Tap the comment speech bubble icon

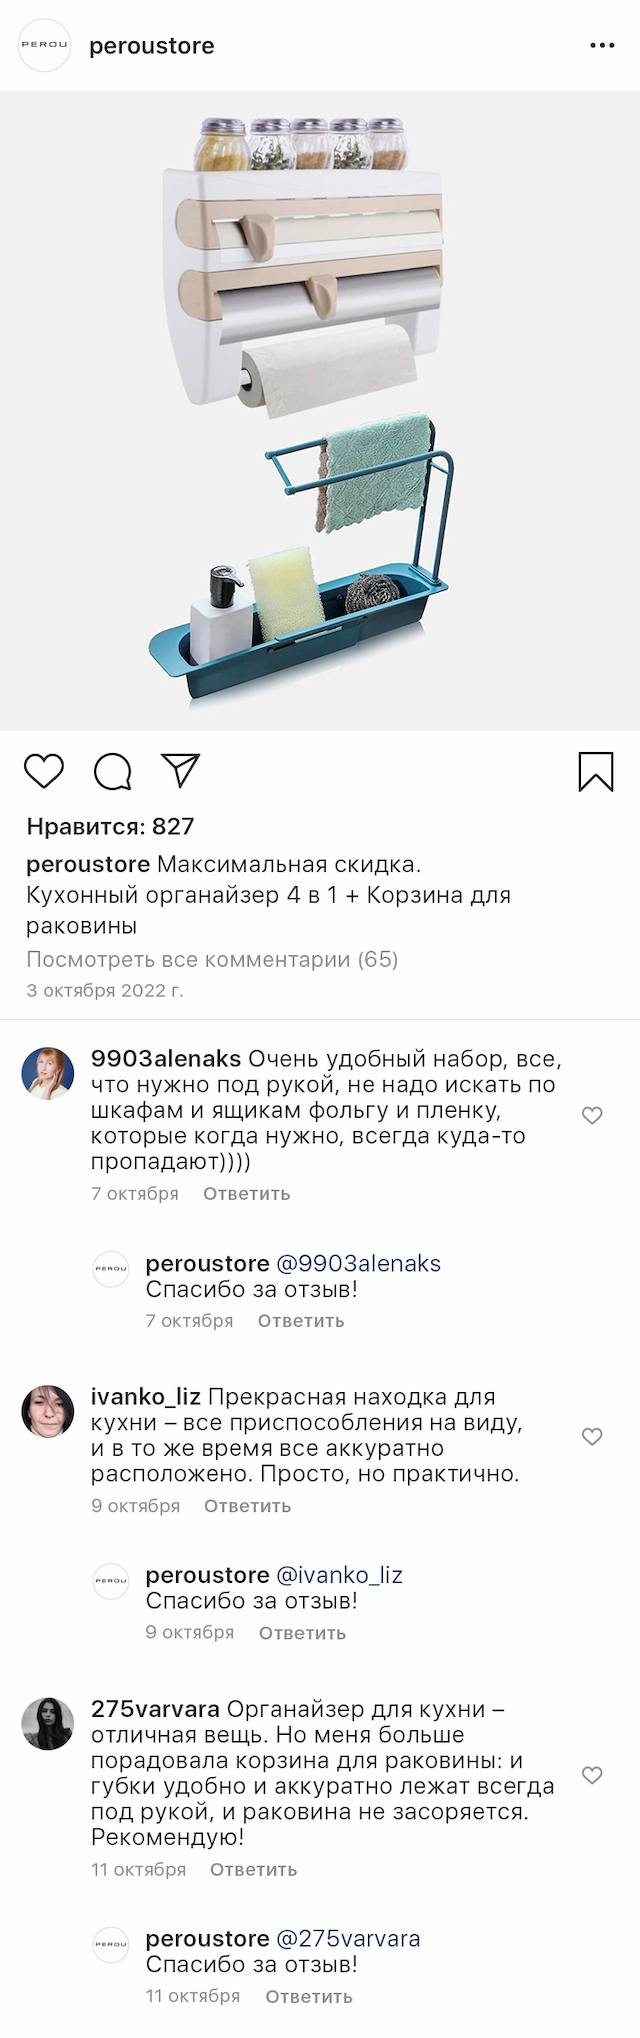tap(113, 771)
